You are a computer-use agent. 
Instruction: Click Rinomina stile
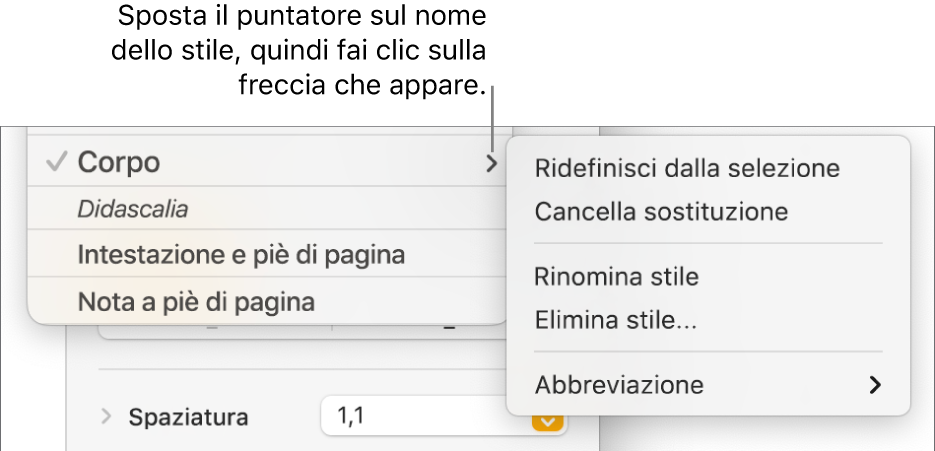click(x=616, y=276)
